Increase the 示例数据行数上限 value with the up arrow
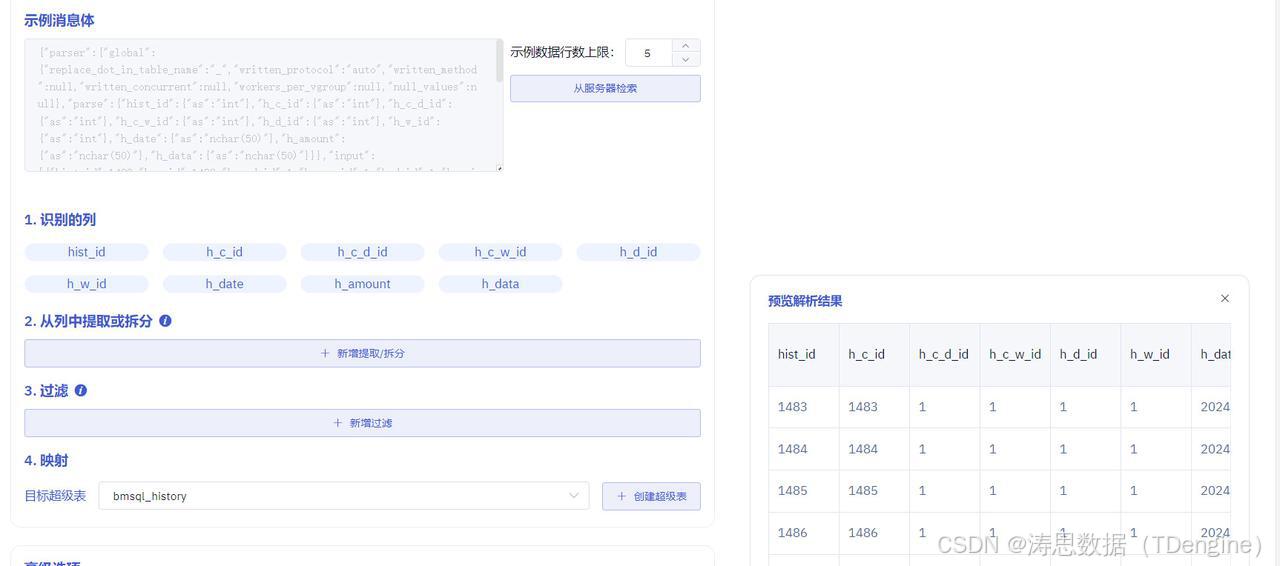1280x566 pixels. 686,46
